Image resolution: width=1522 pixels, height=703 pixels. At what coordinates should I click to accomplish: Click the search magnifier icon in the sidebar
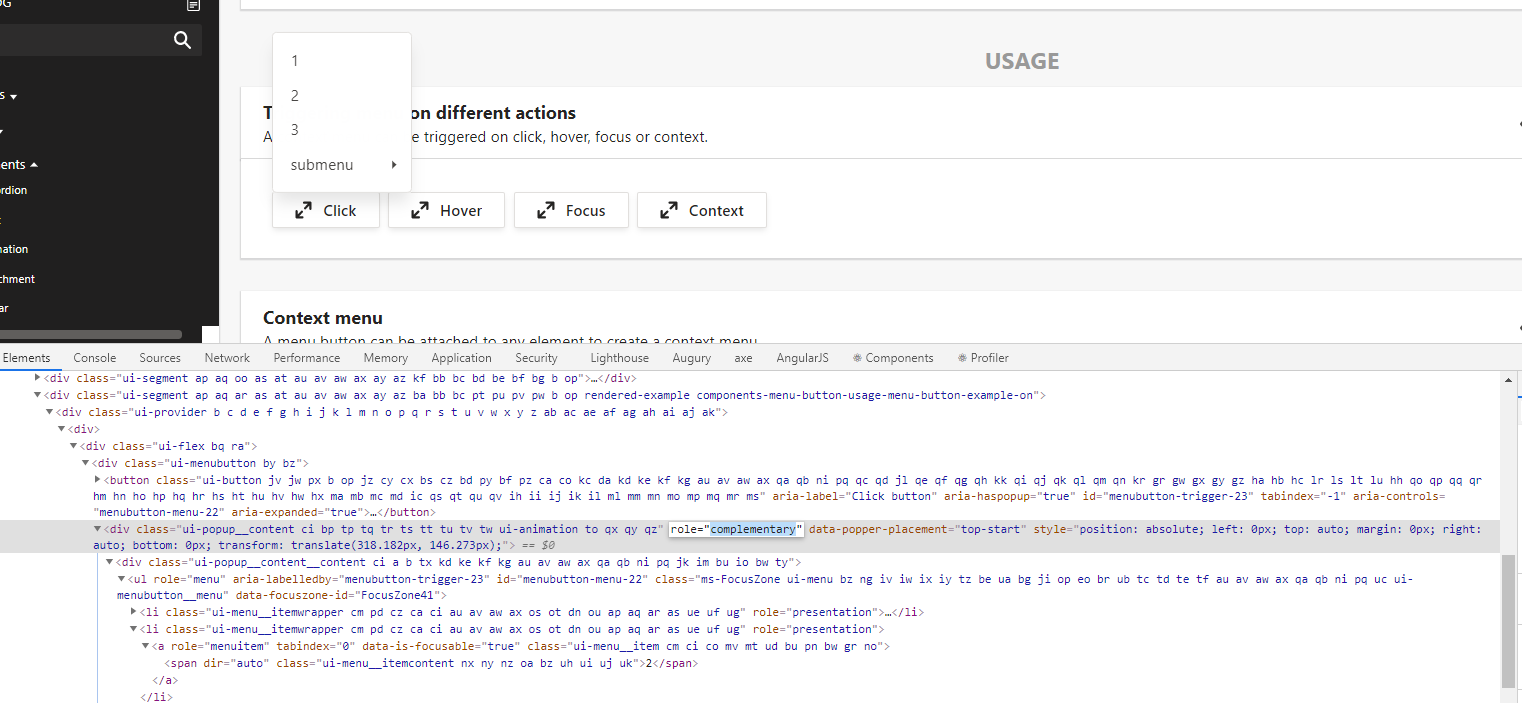point(182,40)
